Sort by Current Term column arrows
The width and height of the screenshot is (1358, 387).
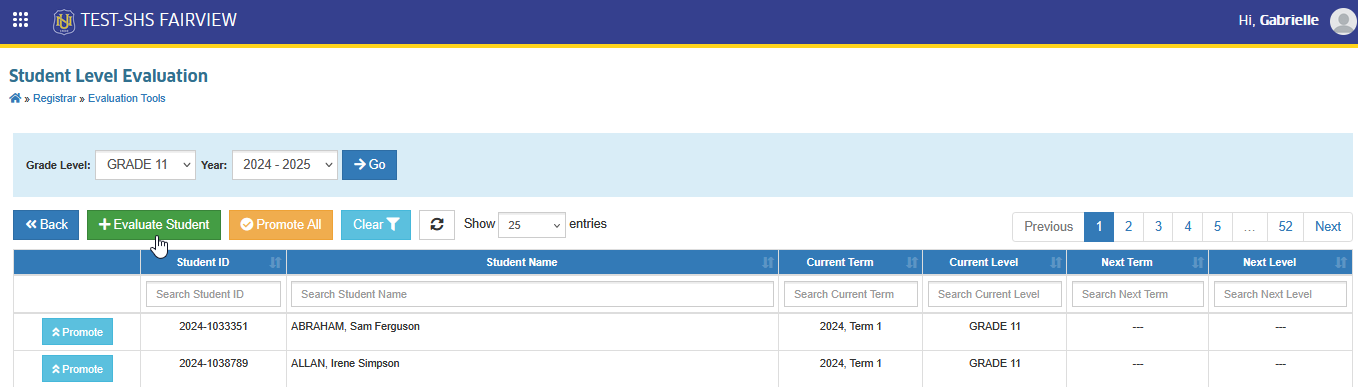[911, 263]
